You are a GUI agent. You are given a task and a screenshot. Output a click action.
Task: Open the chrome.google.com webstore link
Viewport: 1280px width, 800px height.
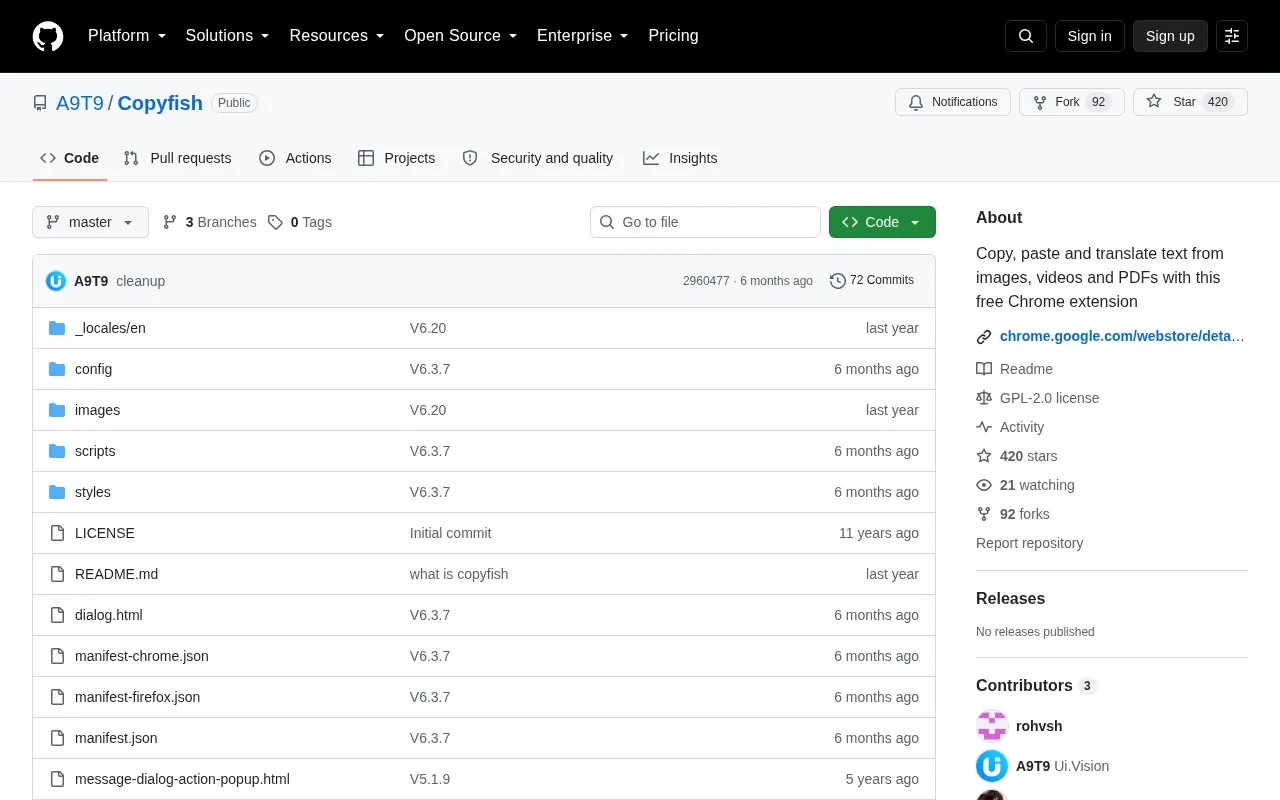click(x=1122, y=336)
